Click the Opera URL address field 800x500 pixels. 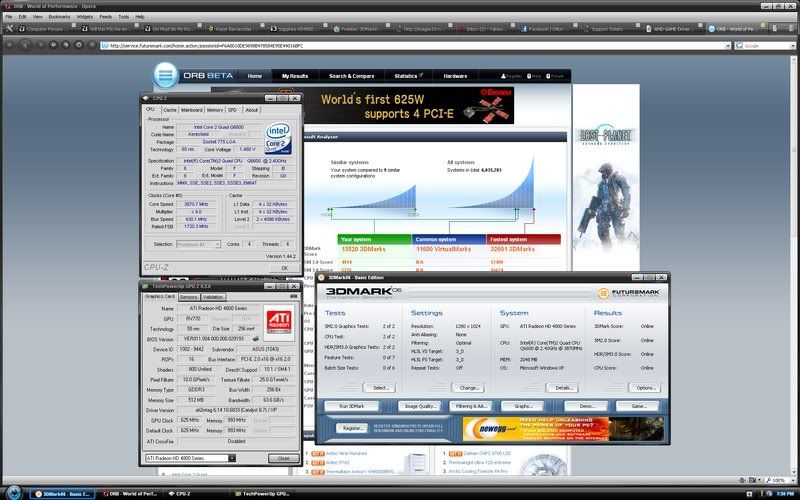[416, 45]
